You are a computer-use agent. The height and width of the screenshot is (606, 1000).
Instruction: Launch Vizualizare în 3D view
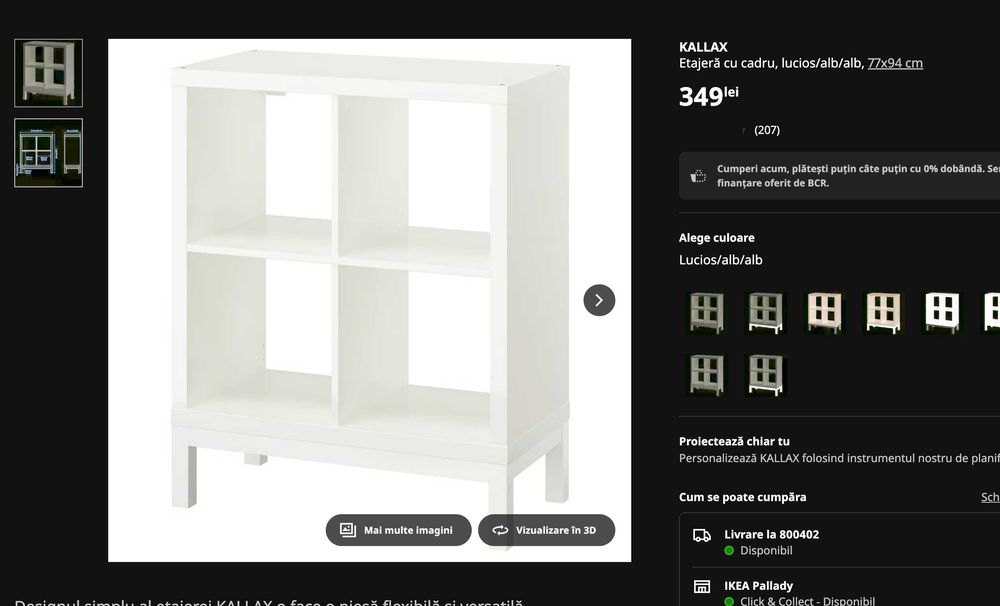pyautogui.click(x=547, y=530)
